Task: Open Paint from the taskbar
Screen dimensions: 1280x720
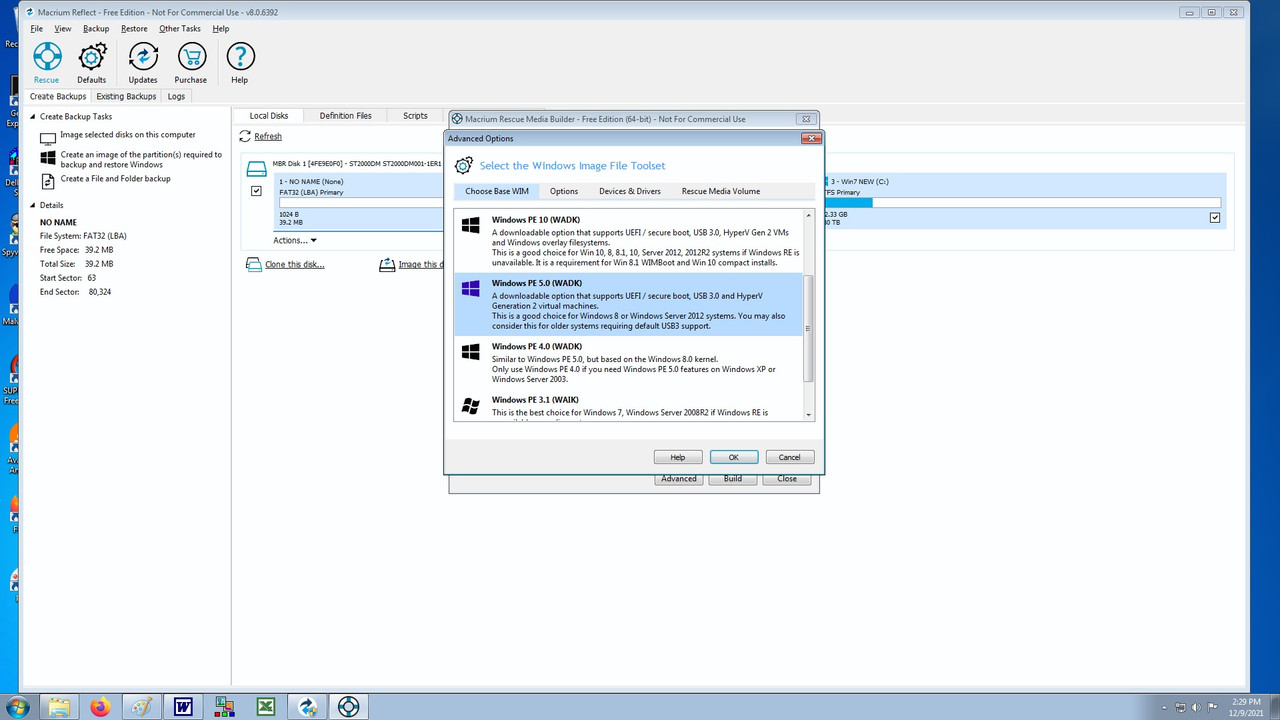Action: coord(142,707)
